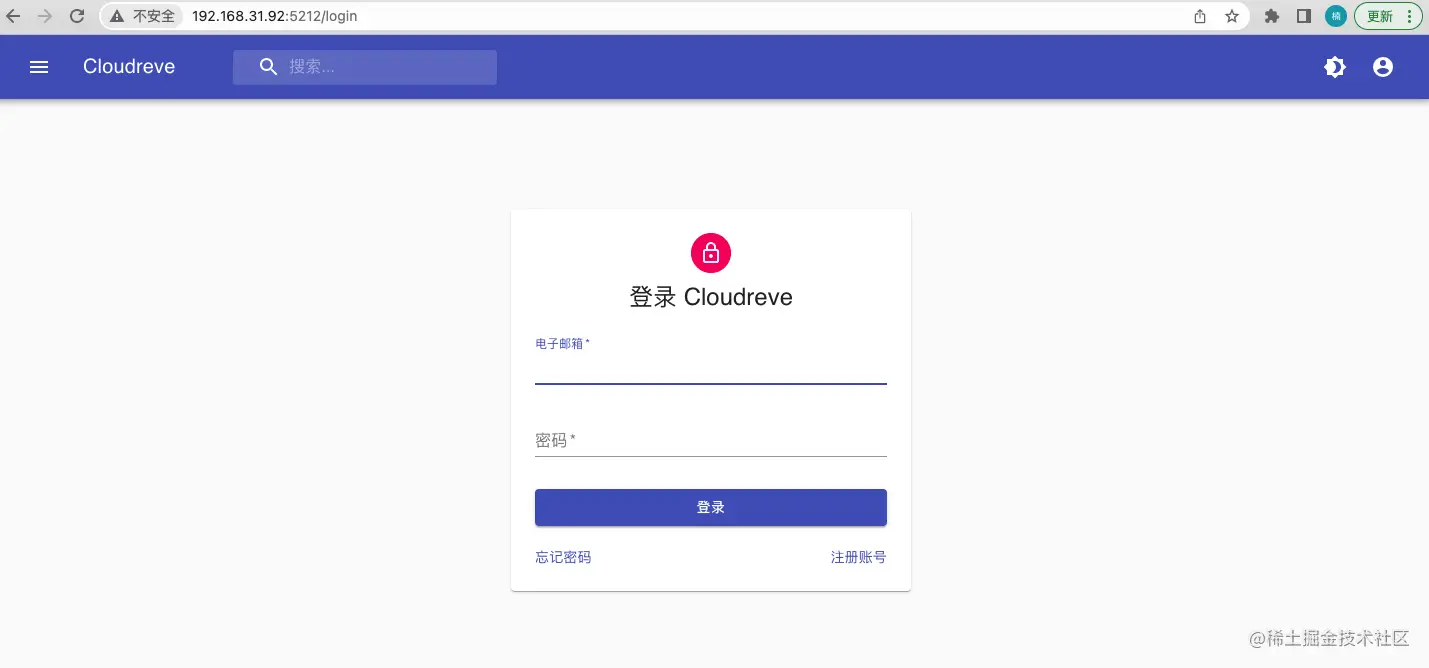The image size is (1429, 668).
Task: Toggle dark mode using the brightness icon
Action: click(x=1334, y=66)
